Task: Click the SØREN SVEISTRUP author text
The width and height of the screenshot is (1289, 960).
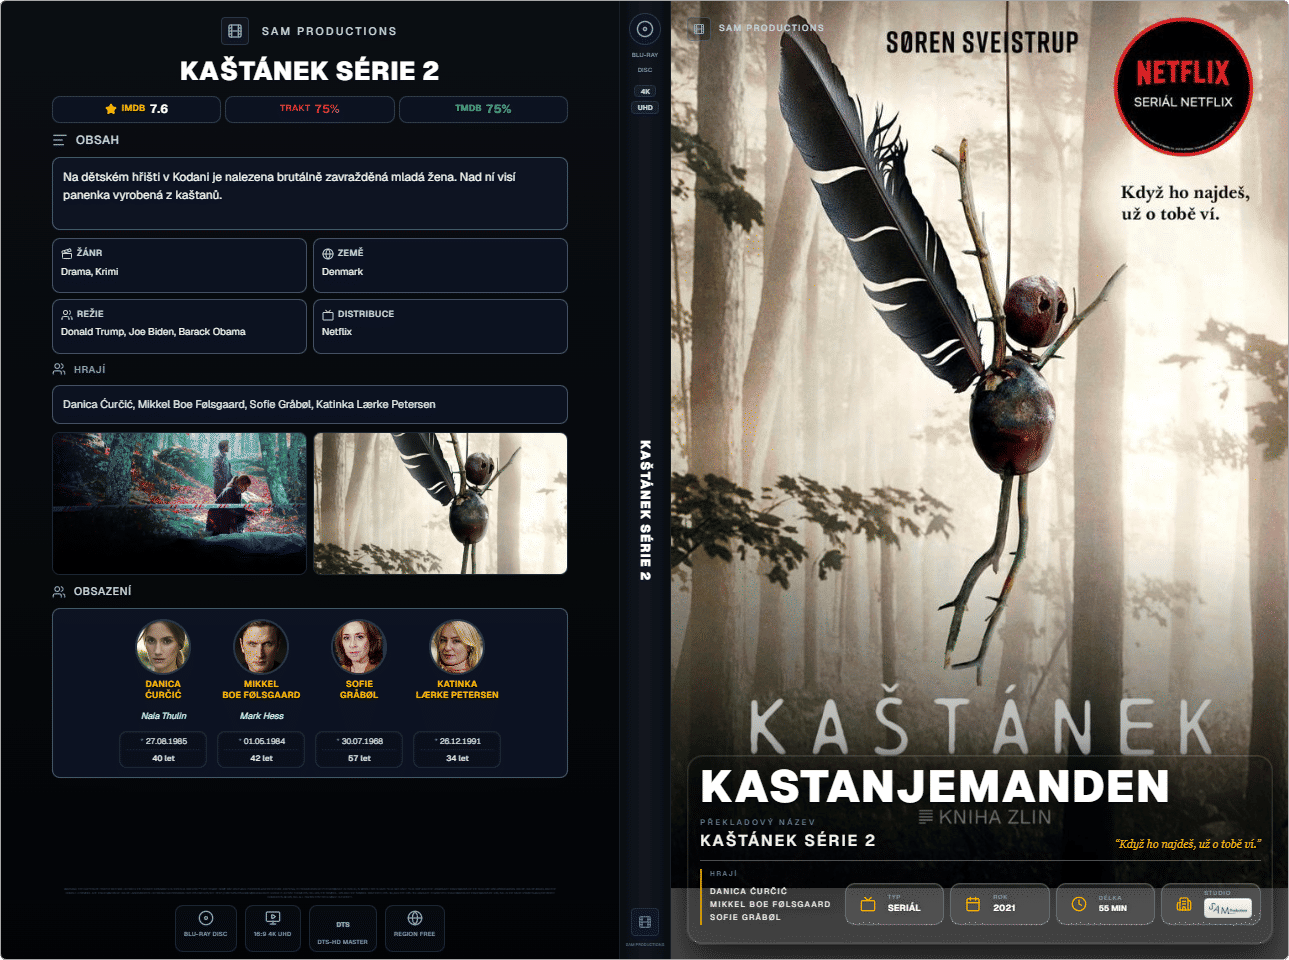Action: (x=982, y=42)
